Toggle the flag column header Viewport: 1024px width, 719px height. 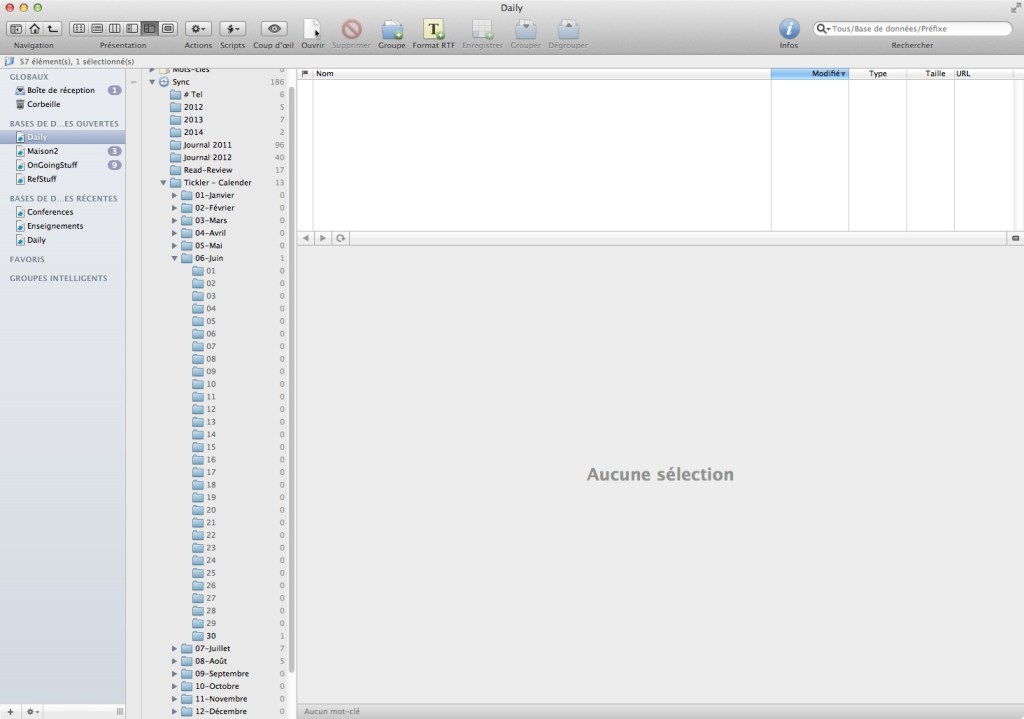click(x=305, y=74)
